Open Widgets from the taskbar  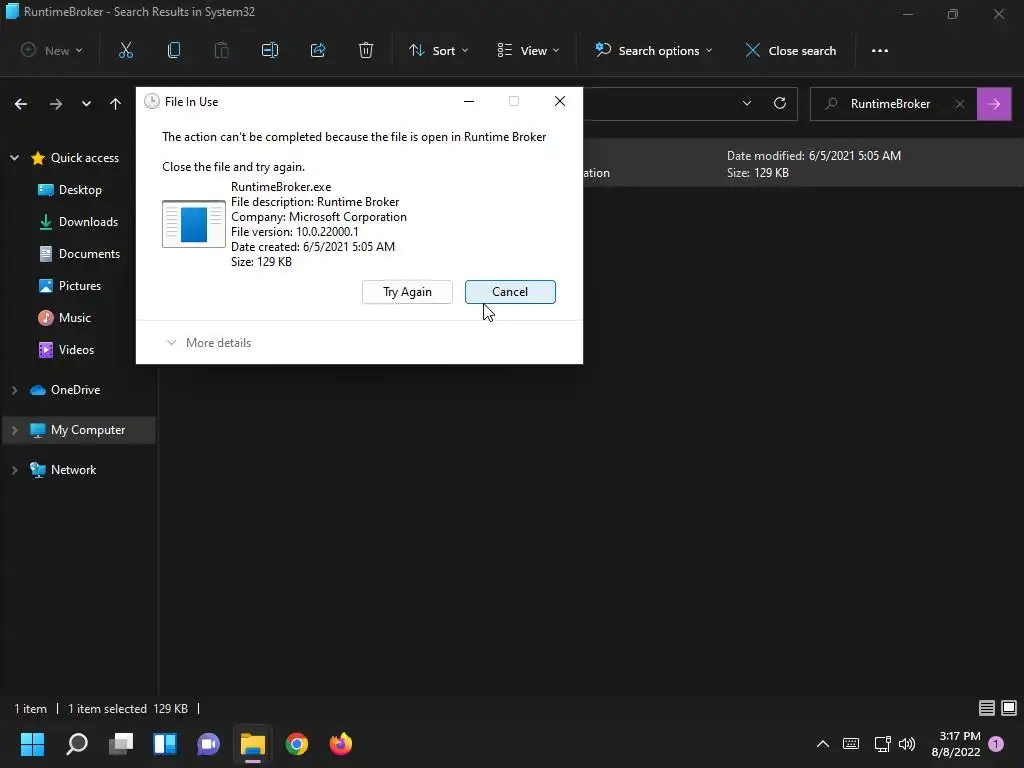point(165,744)
